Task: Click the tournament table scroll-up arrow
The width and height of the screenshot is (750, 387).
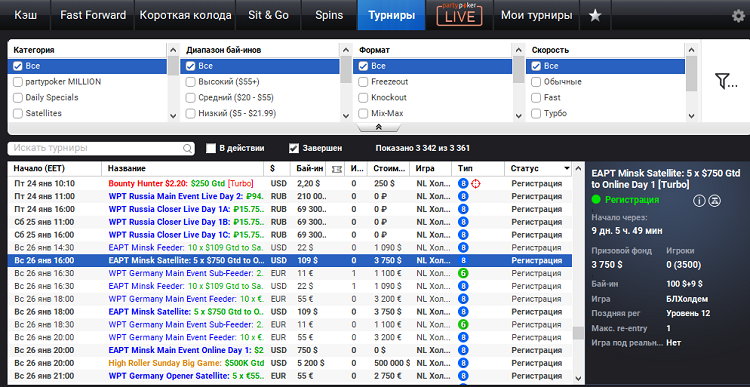Action: tap(579, 168)
